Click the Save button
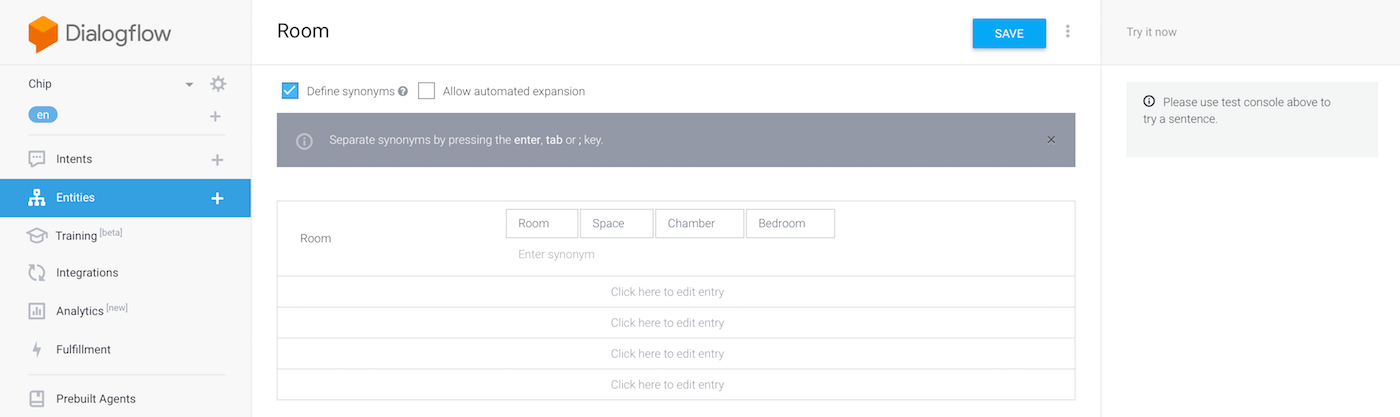This screenshot has height=417, width=1400. (1008, 34)
